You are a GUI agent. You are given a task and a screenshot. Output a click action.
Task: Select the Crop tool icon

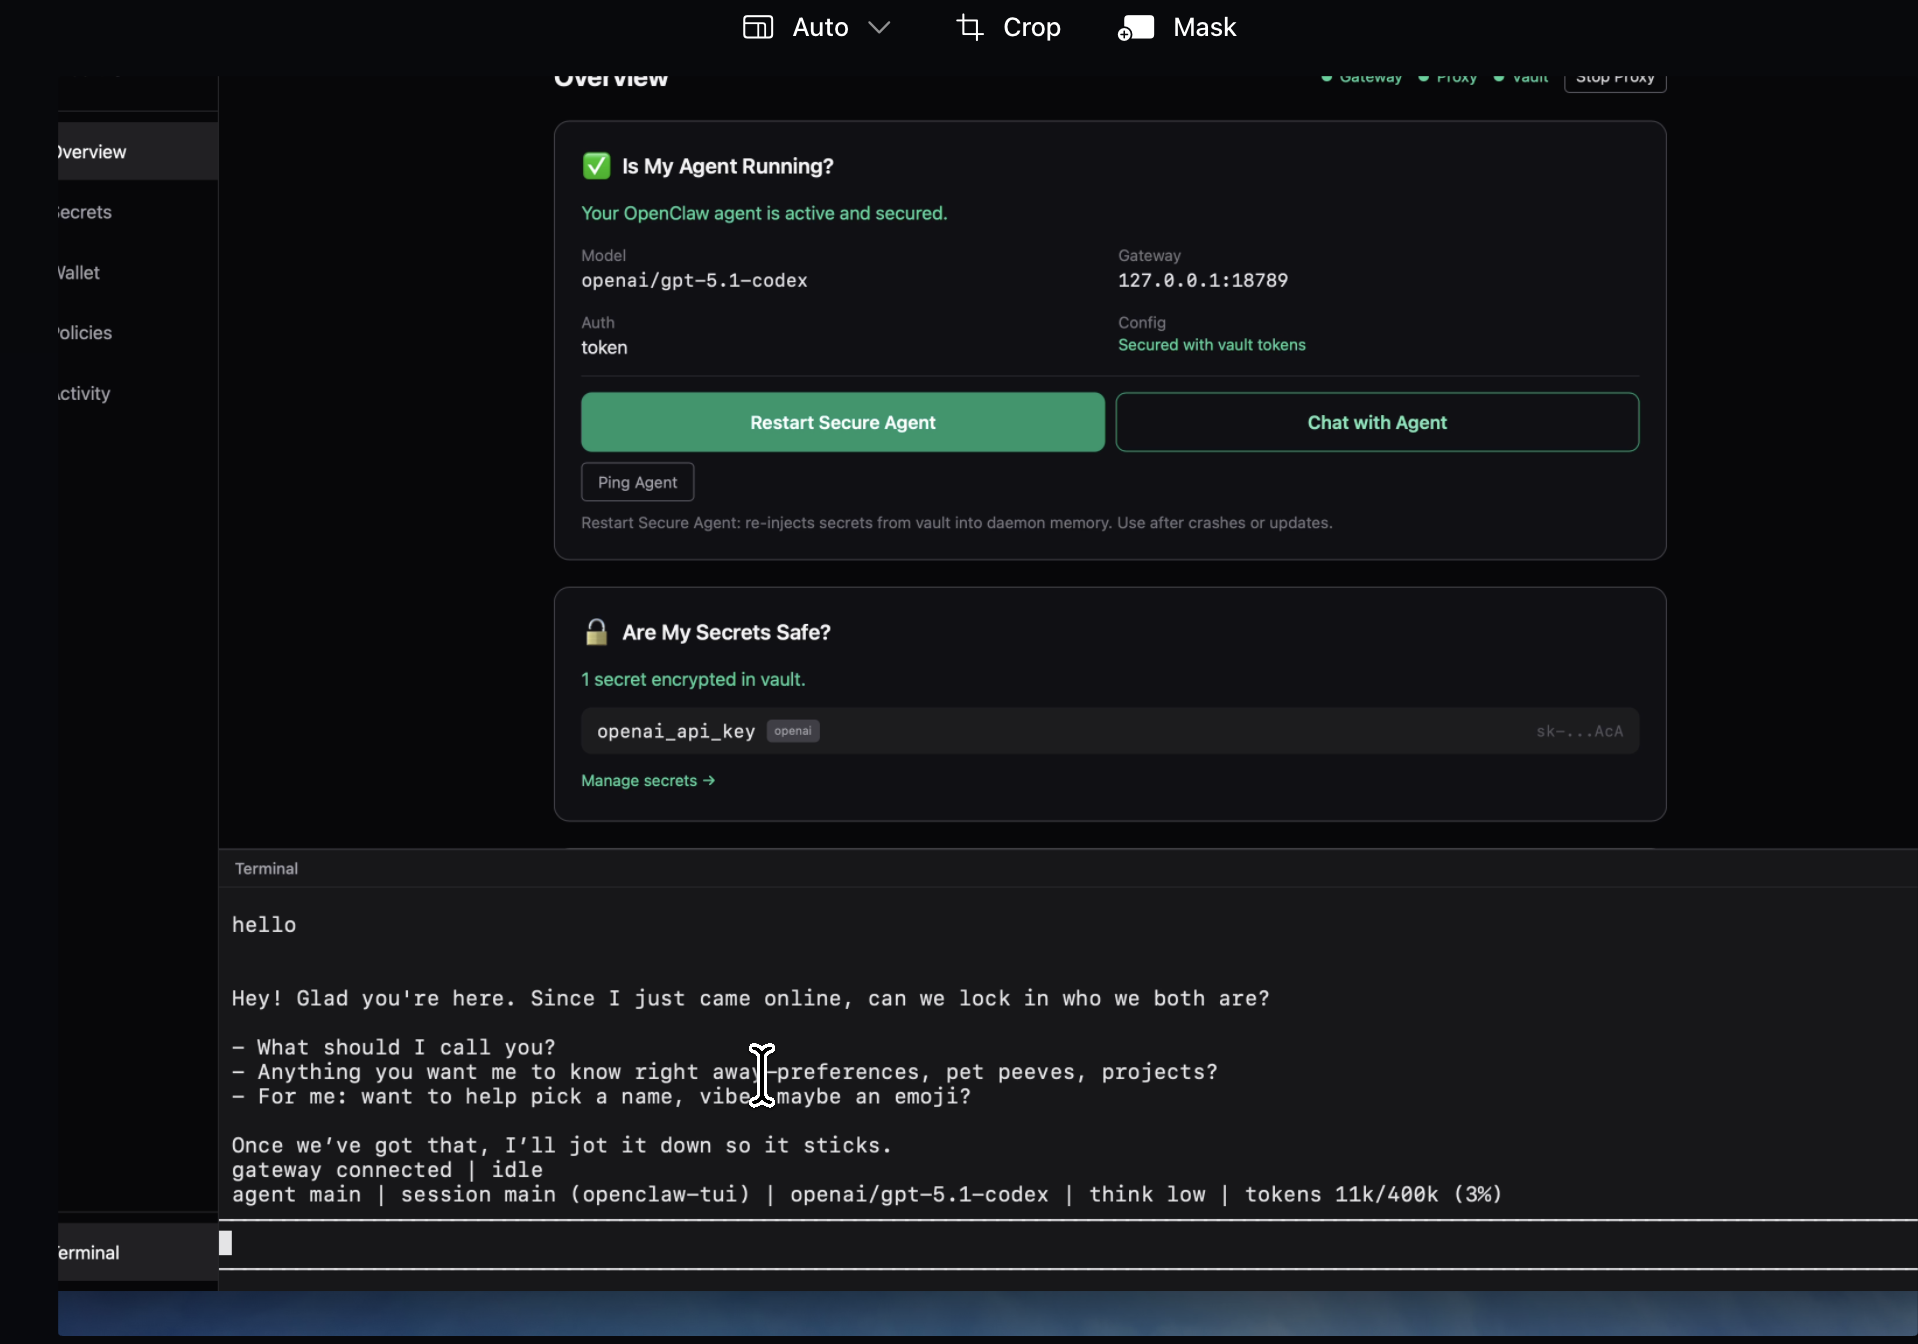click(969, 27)
